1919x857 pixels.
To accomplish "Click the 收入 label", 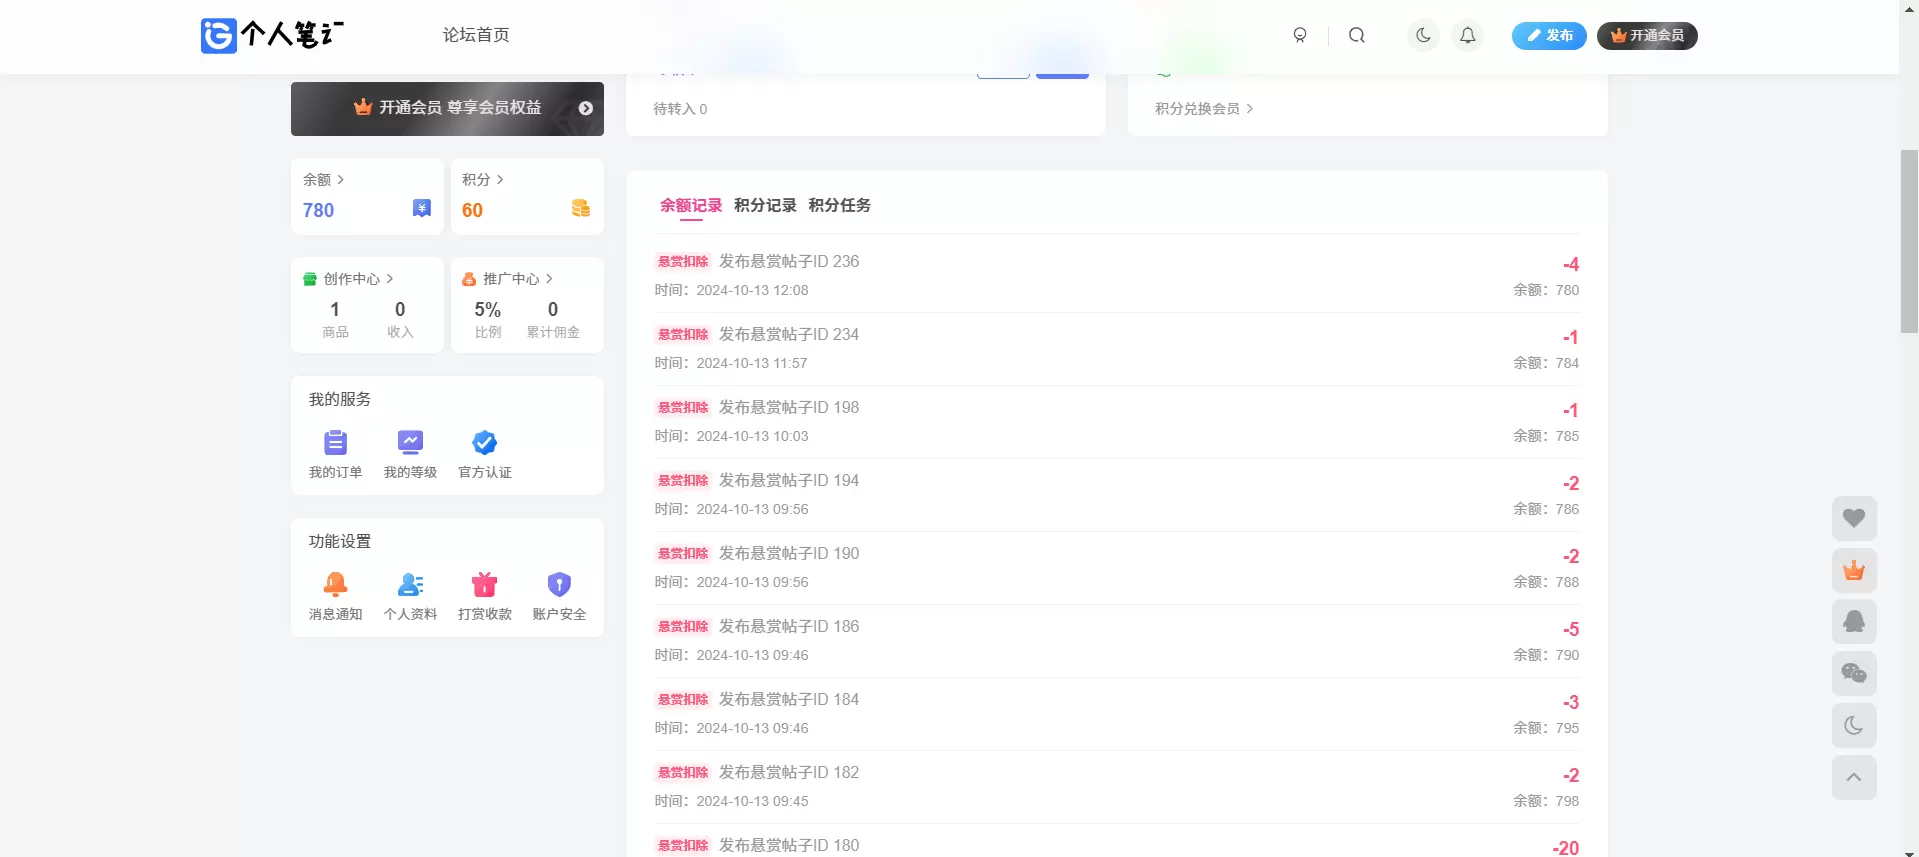I will point(400,332).
